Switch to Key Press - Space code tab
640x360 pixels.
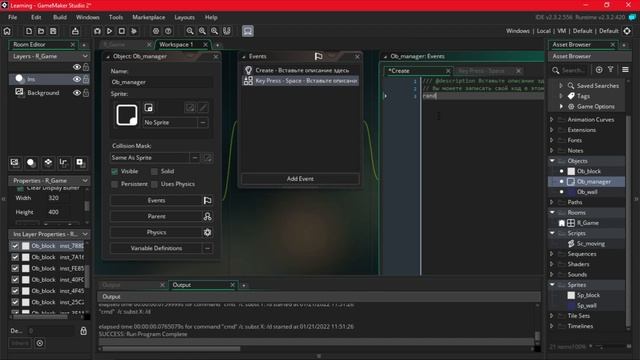click(482, 71)
